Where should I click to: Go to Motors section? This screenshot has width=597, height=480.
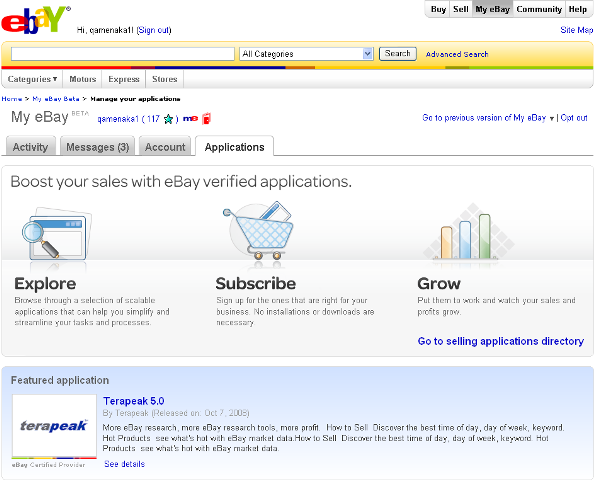pos(82,79)
